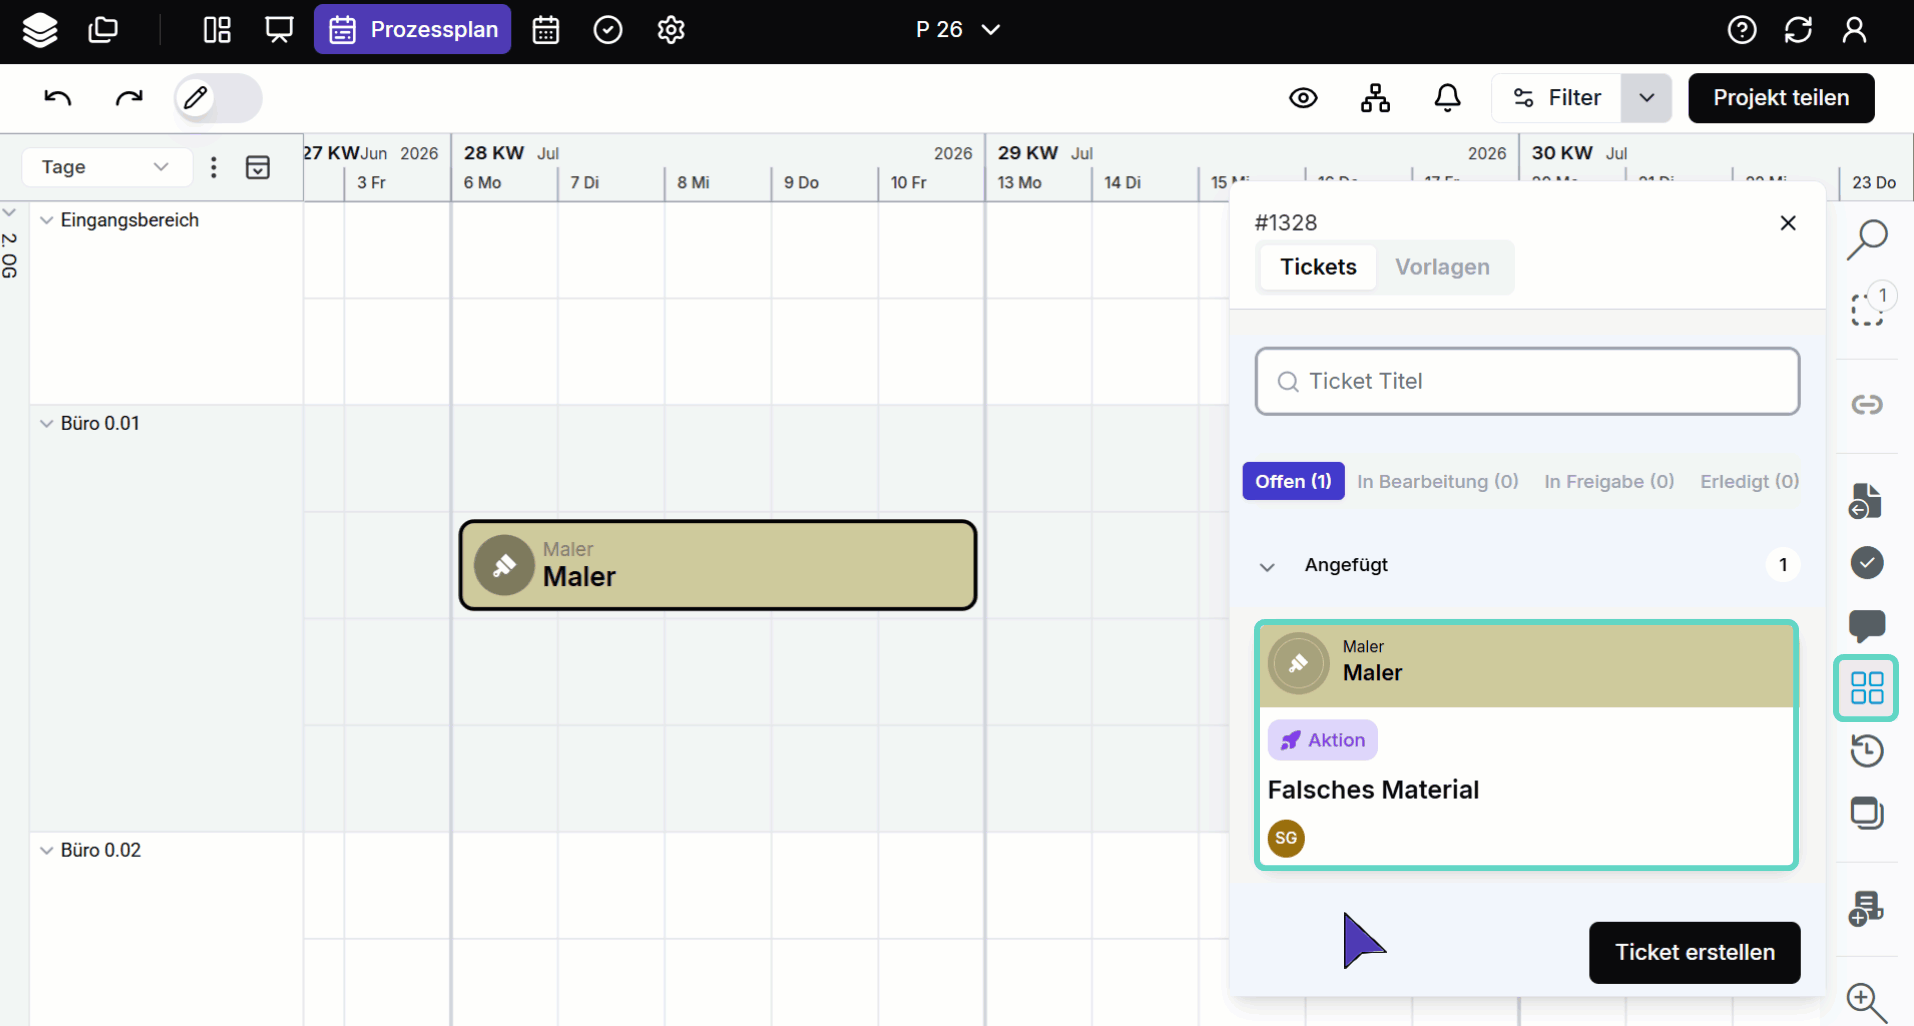The height and width of the screenshot is (1026, 1914).
Task: Click the undo arrow icon
Action: coord(58,98)
